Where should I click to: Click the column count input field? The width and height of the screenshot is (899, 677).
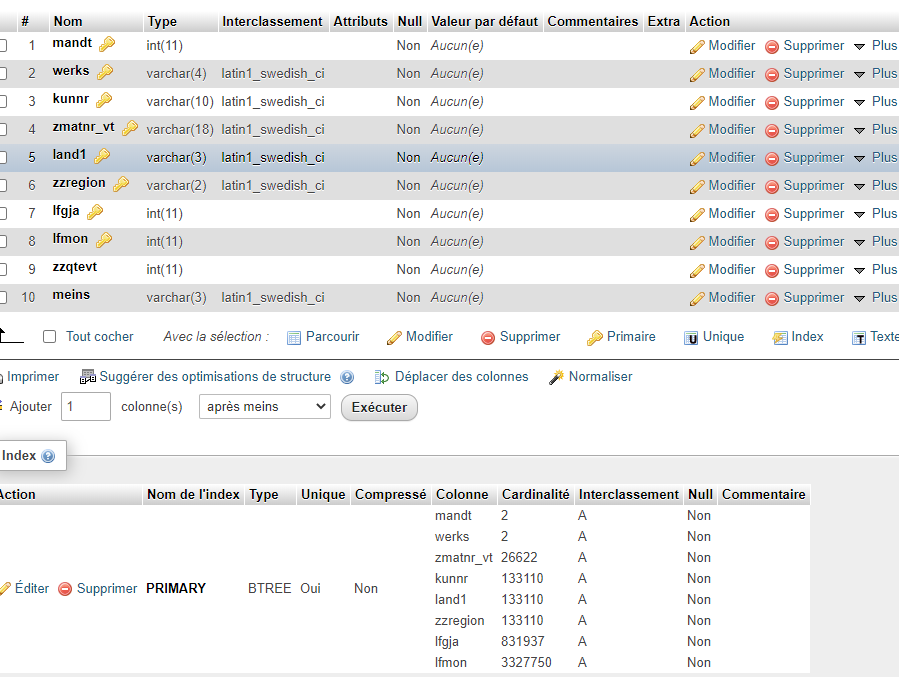(86, 407)
